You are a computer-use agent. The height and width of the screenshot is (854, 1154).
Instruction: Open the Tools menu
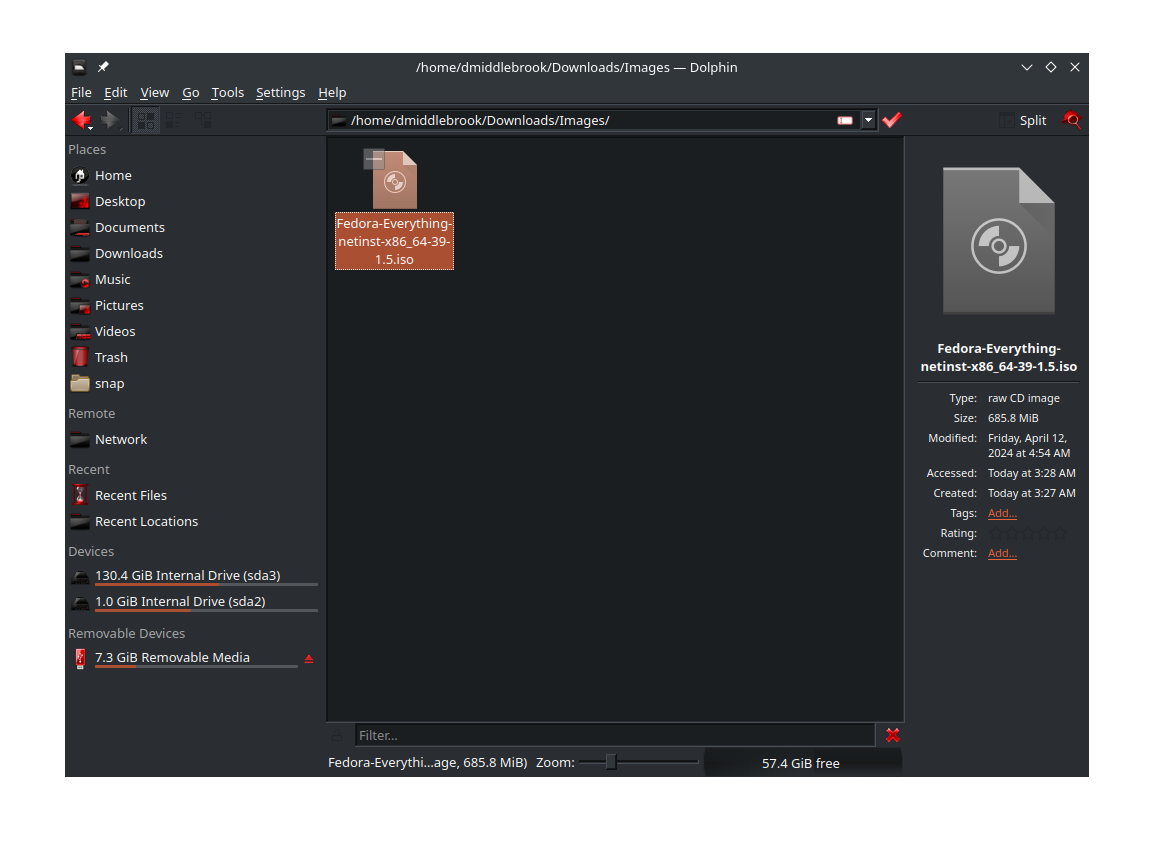click(x=227, y=93)
